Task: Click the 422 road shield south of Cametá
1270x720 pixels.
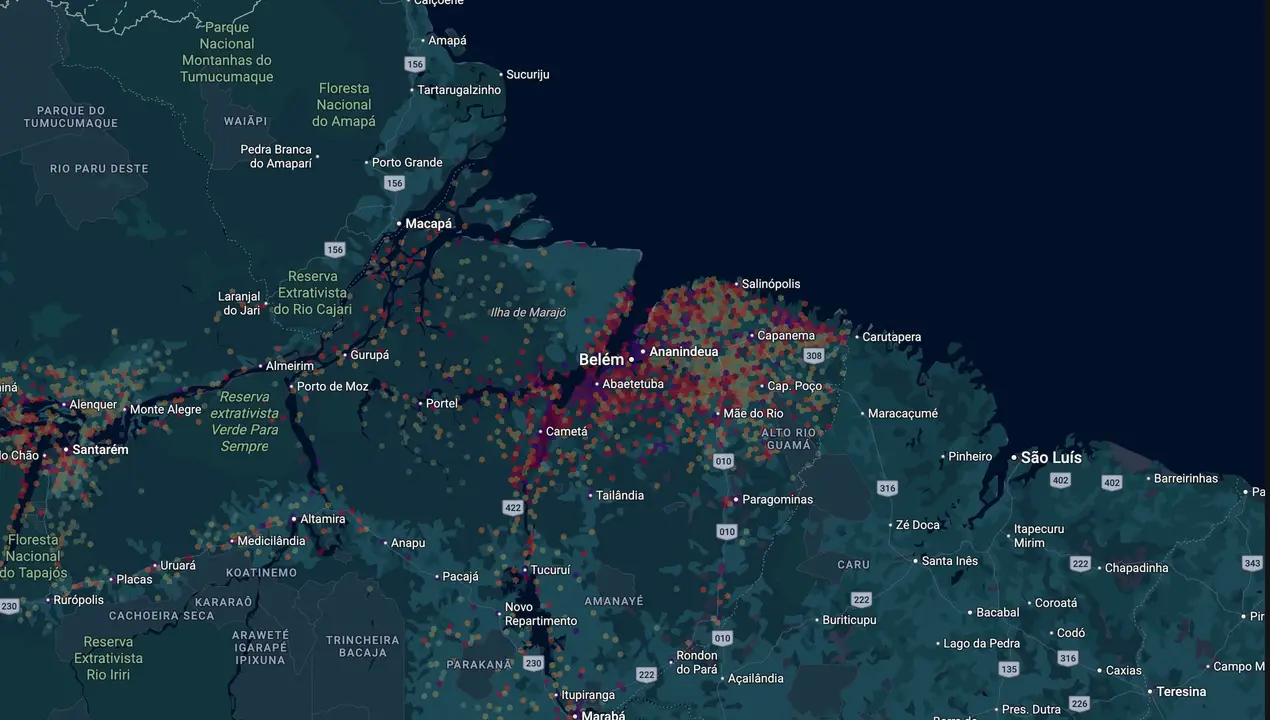Action: click(x=513, y=508)
